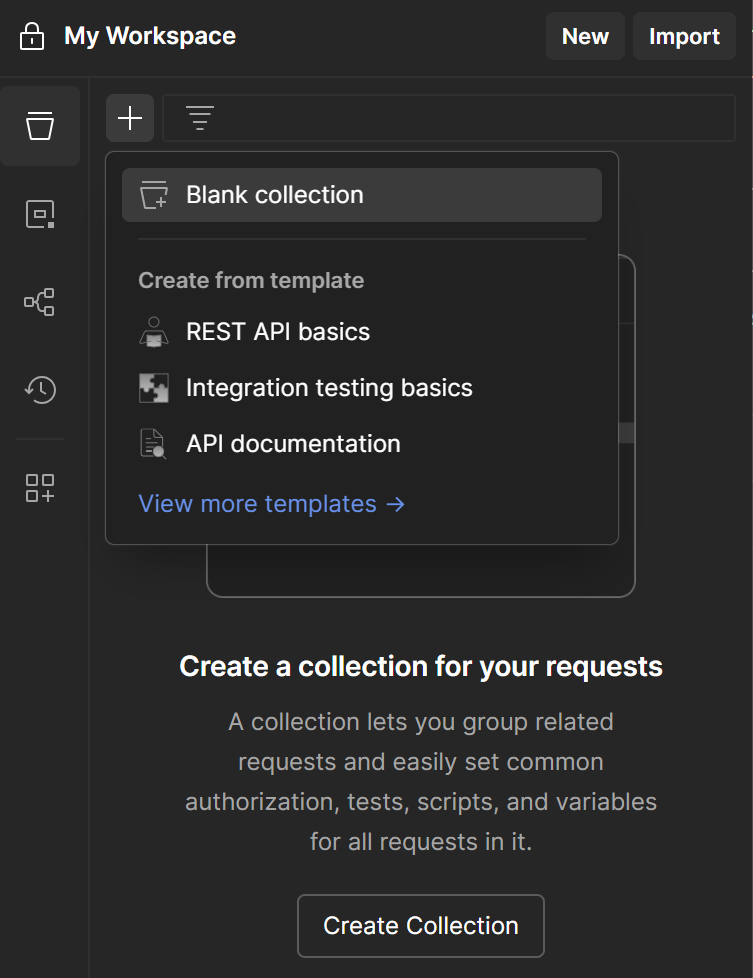Screen dimensions: 753x978
Task: Click the My Workspace title
Action: (150, 37)
